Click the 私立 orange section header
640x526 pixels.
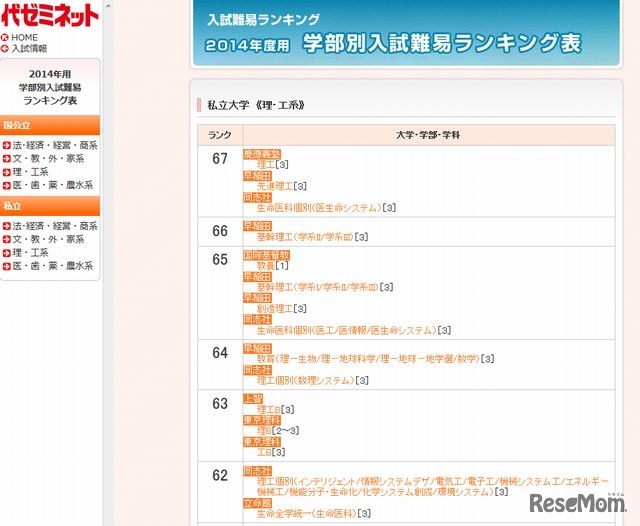[50, 206]
